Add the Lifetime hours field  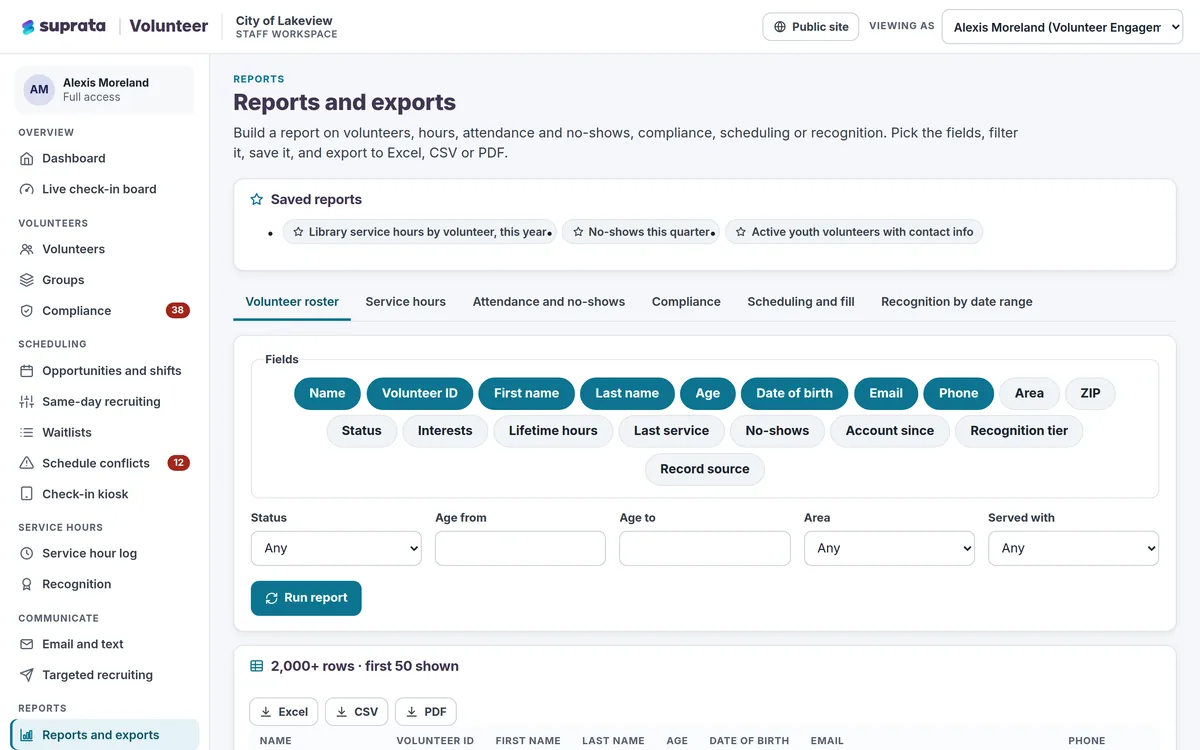click(553, 431)
